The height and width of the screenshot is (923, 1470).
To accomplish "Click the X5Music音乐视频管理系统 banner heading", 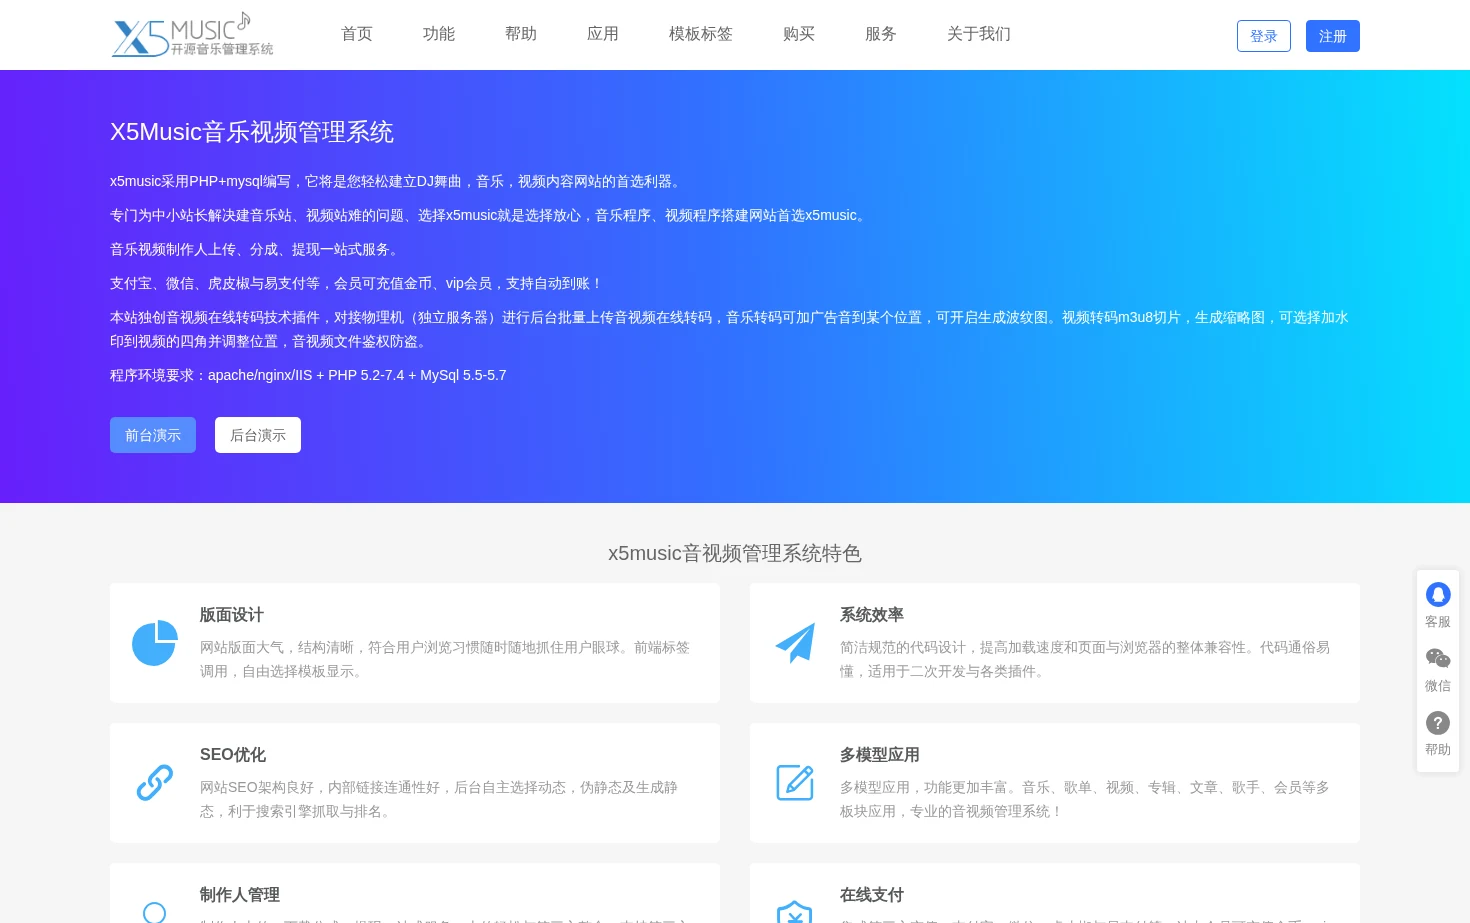I will point(252,132).
